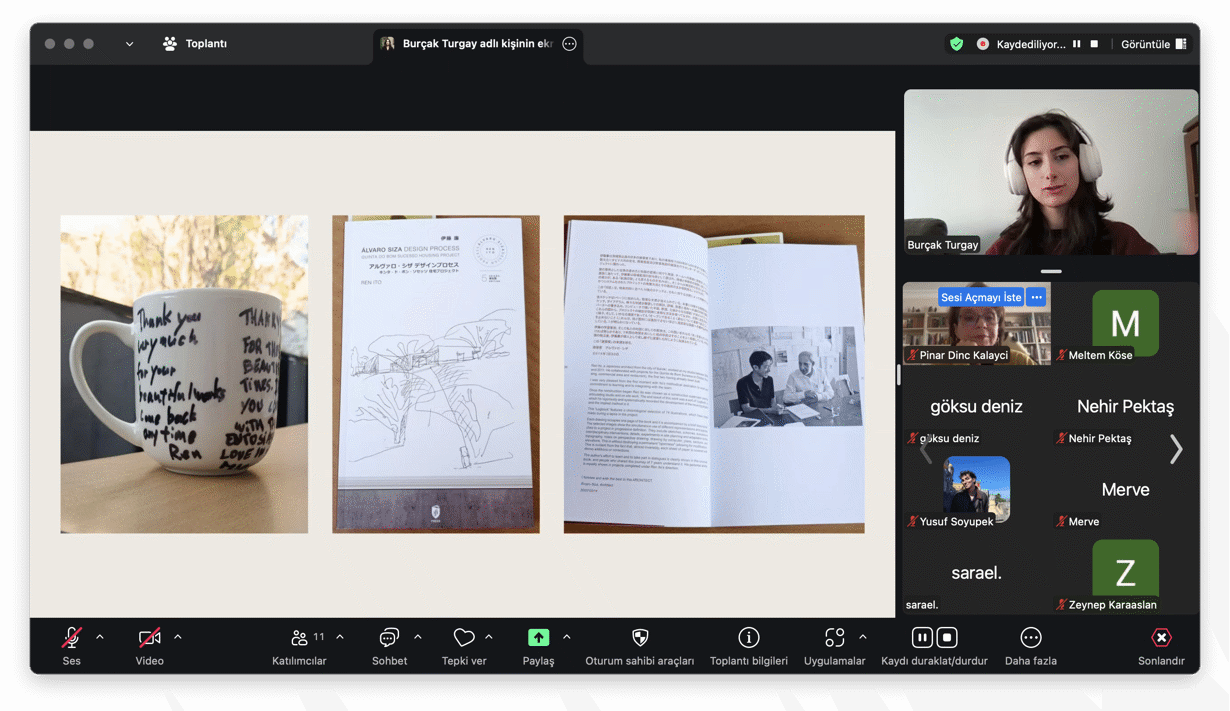Expand audio options arrow beside Ses
Viewport: 1230px width, 711px height.
[x=100, y=637]
